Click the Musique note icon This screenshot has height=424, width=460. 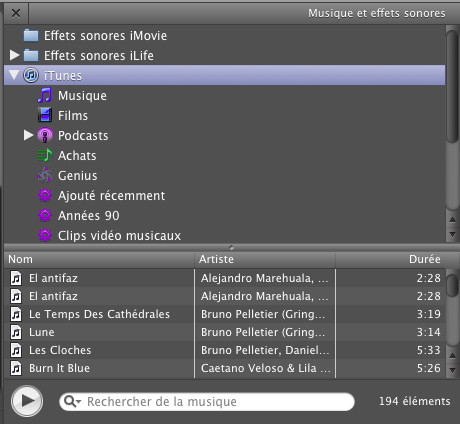(x=44, y=95)
